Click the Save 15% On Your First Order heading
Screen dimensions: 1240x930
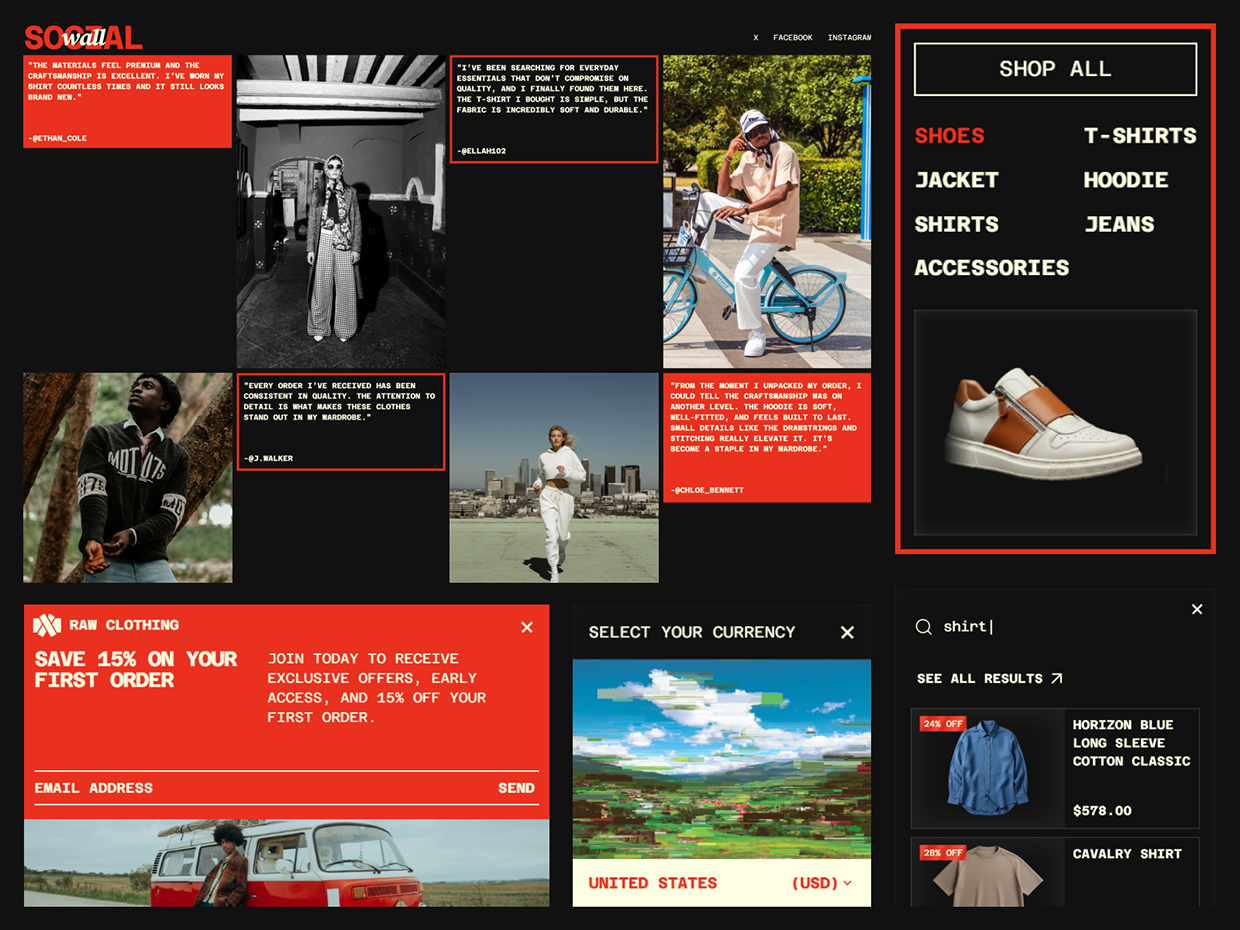136,670
